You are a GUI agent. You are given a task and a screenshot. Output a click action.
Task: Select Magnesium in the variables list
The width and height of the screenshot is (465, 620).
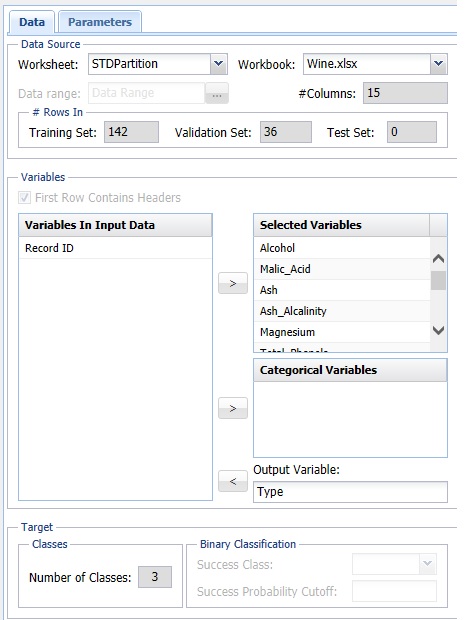click(x=342, y=332)
